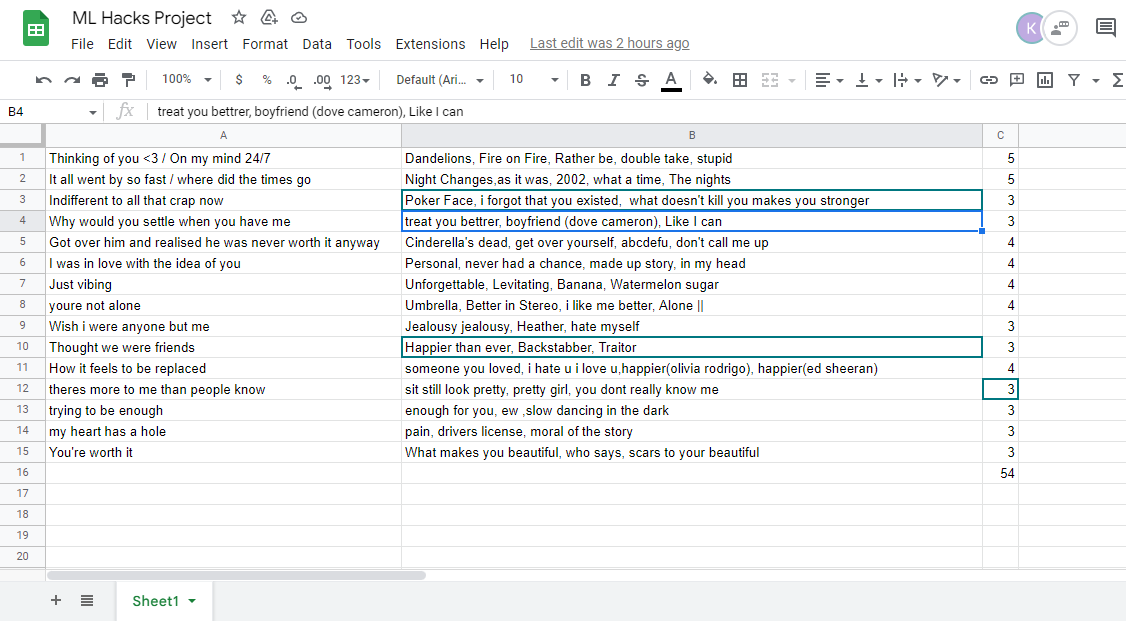The width and height of the screenshot is (1126, 621).
Task: Open zoom level 100% dropdown
Action: 186,79
